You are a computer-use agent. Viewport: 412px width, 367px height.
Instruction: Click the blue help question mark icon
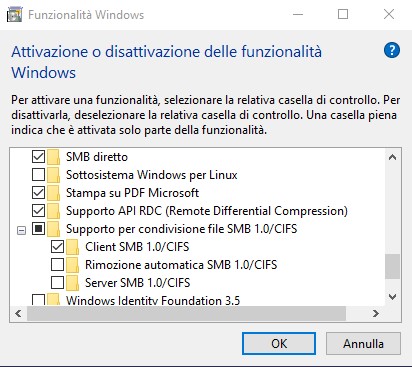(x=392, y=51)
